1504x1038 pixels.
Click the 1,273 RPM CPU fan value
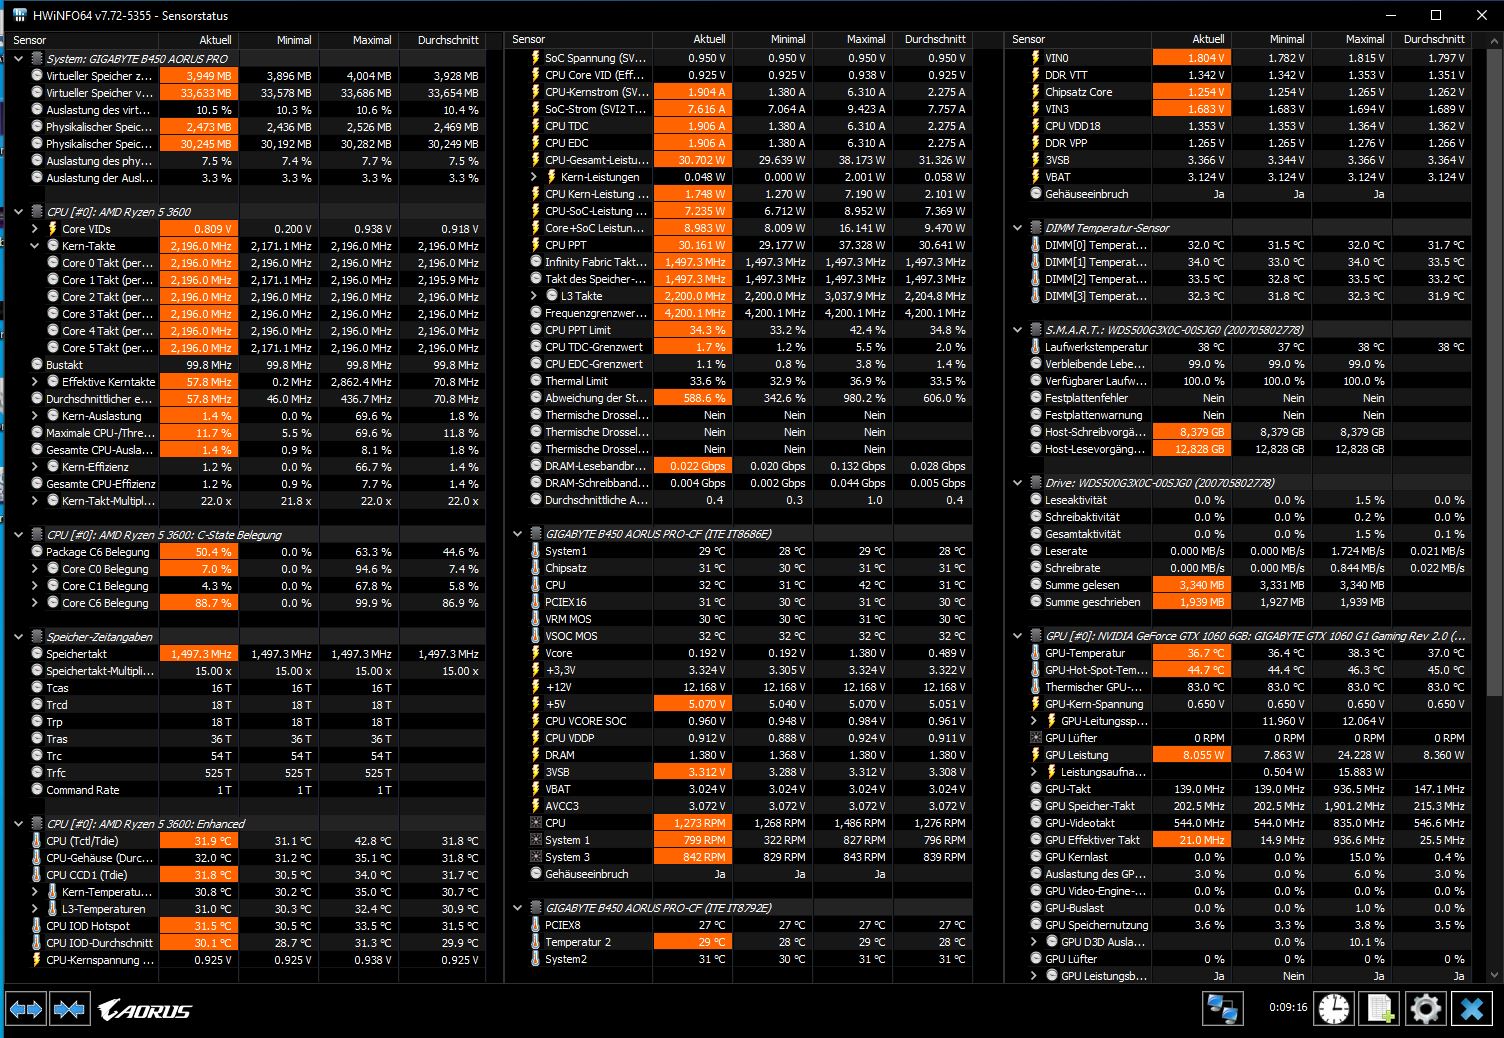(x=694, y=823)
